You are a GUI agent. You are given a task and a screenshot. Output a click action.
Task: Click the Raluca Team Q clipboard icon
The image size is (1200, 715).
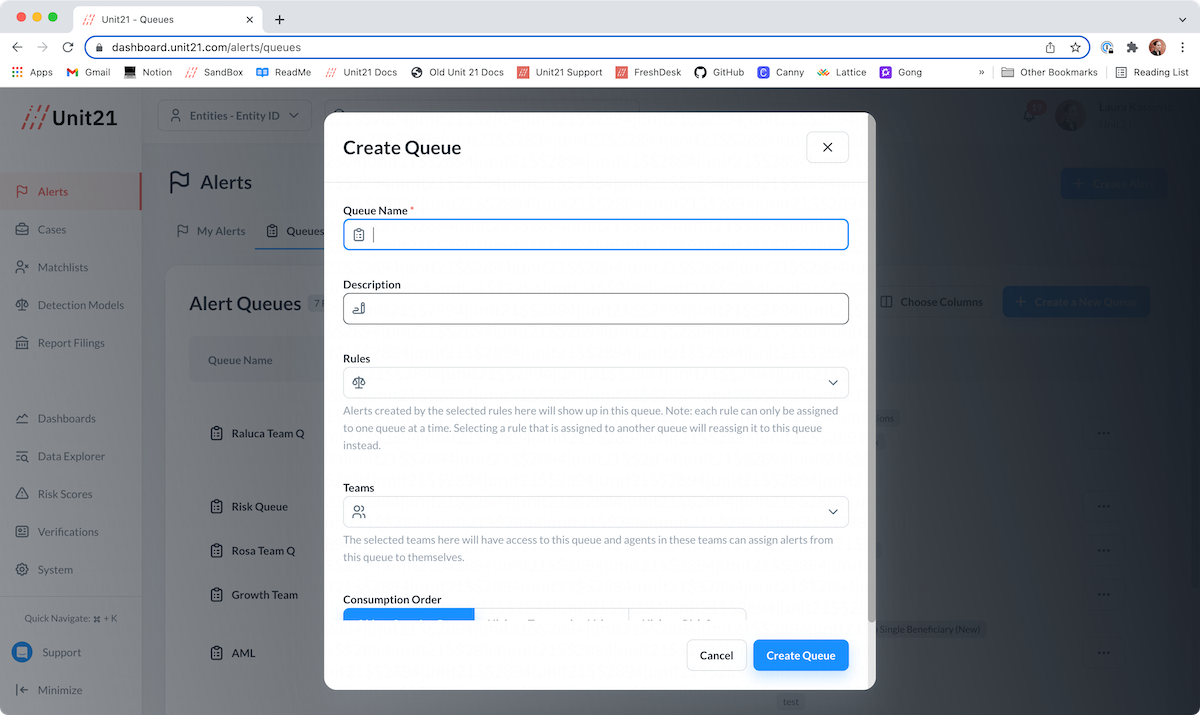216,433
